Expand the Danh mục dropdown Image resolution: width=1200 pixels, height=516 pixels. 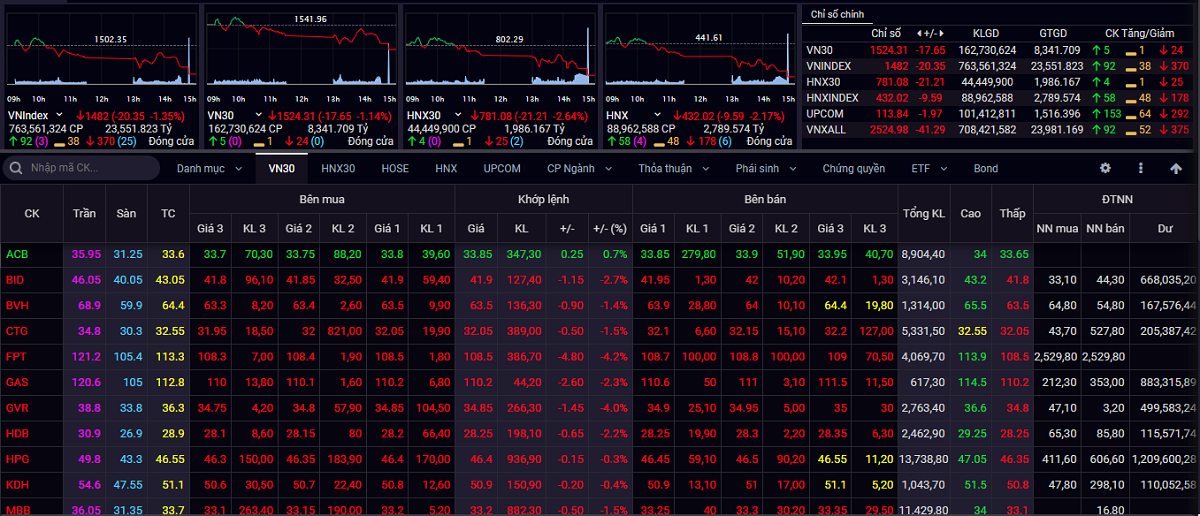click(x=209, y=168)
